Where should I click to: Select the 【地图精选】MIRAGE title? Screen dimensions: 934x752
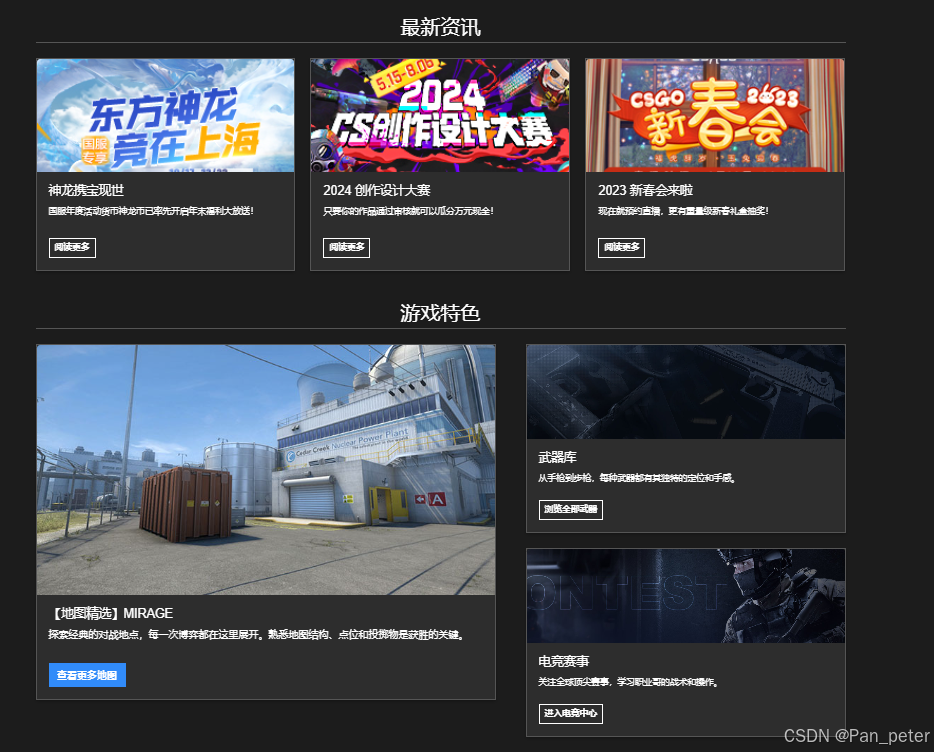click(x=110, y=613)
